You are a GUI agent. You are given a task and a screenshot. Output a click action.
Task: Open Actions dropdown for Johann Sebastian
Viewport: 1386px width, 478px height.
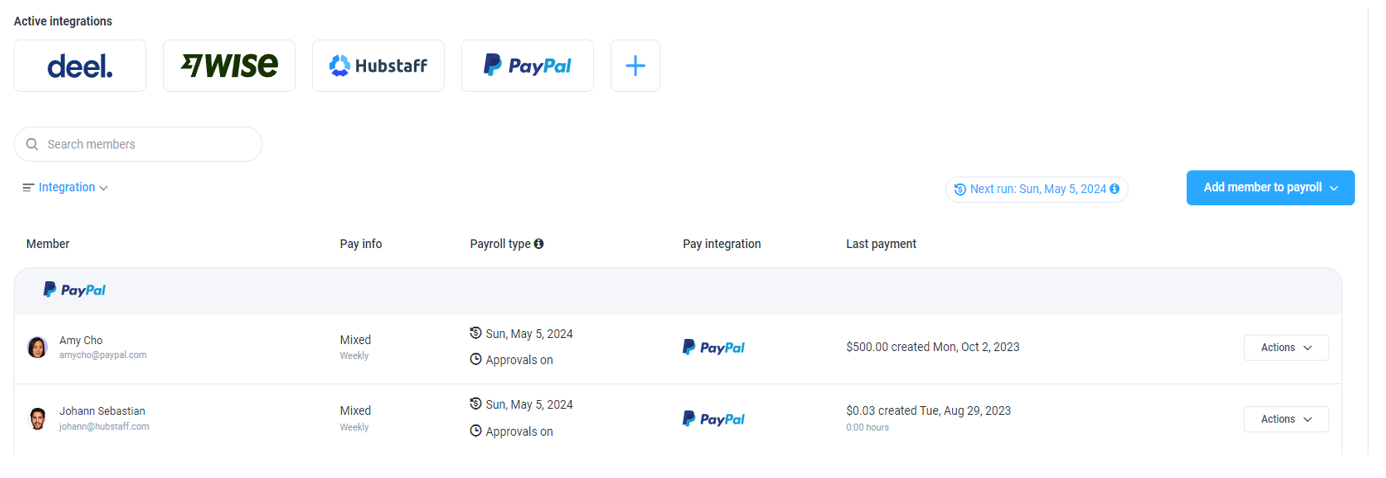point(1286,419)
